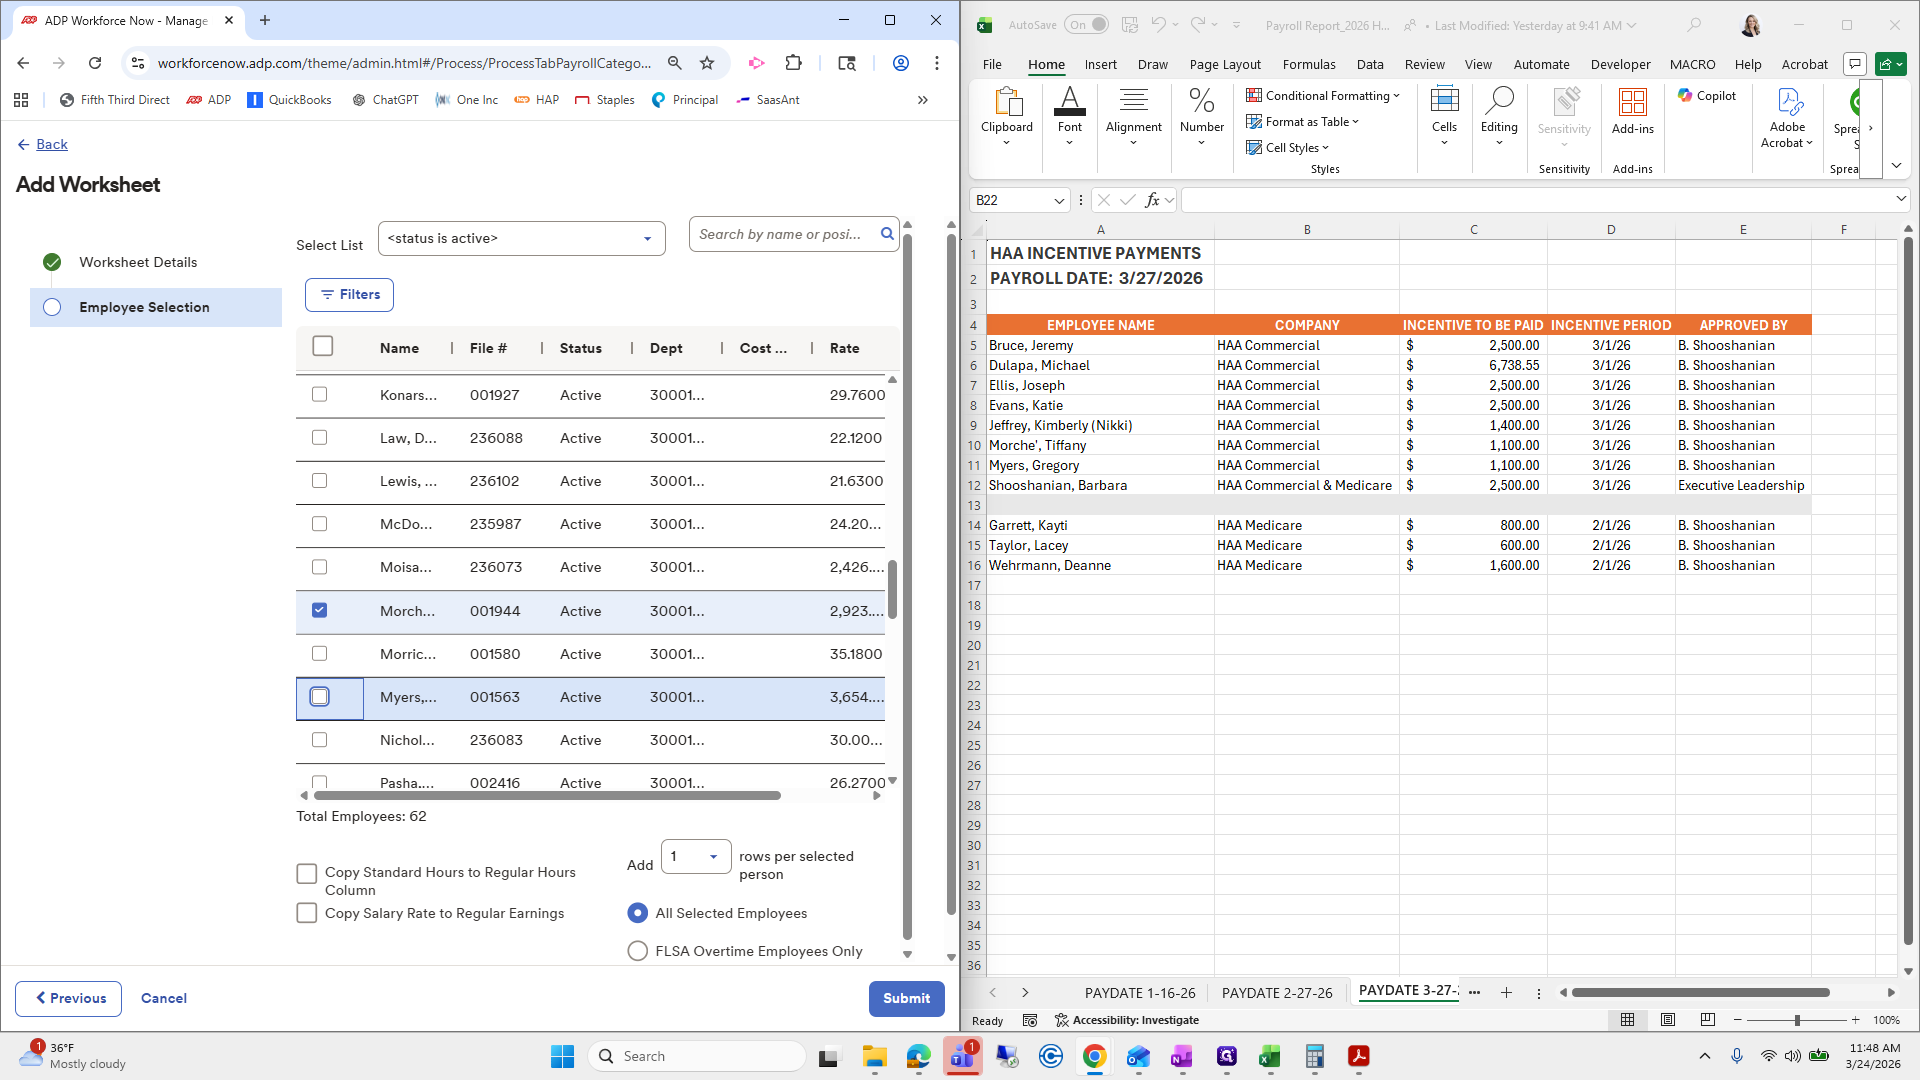
Task: Enable Copy Salary Rate to Regular Earnings
Action: (307, 913)
